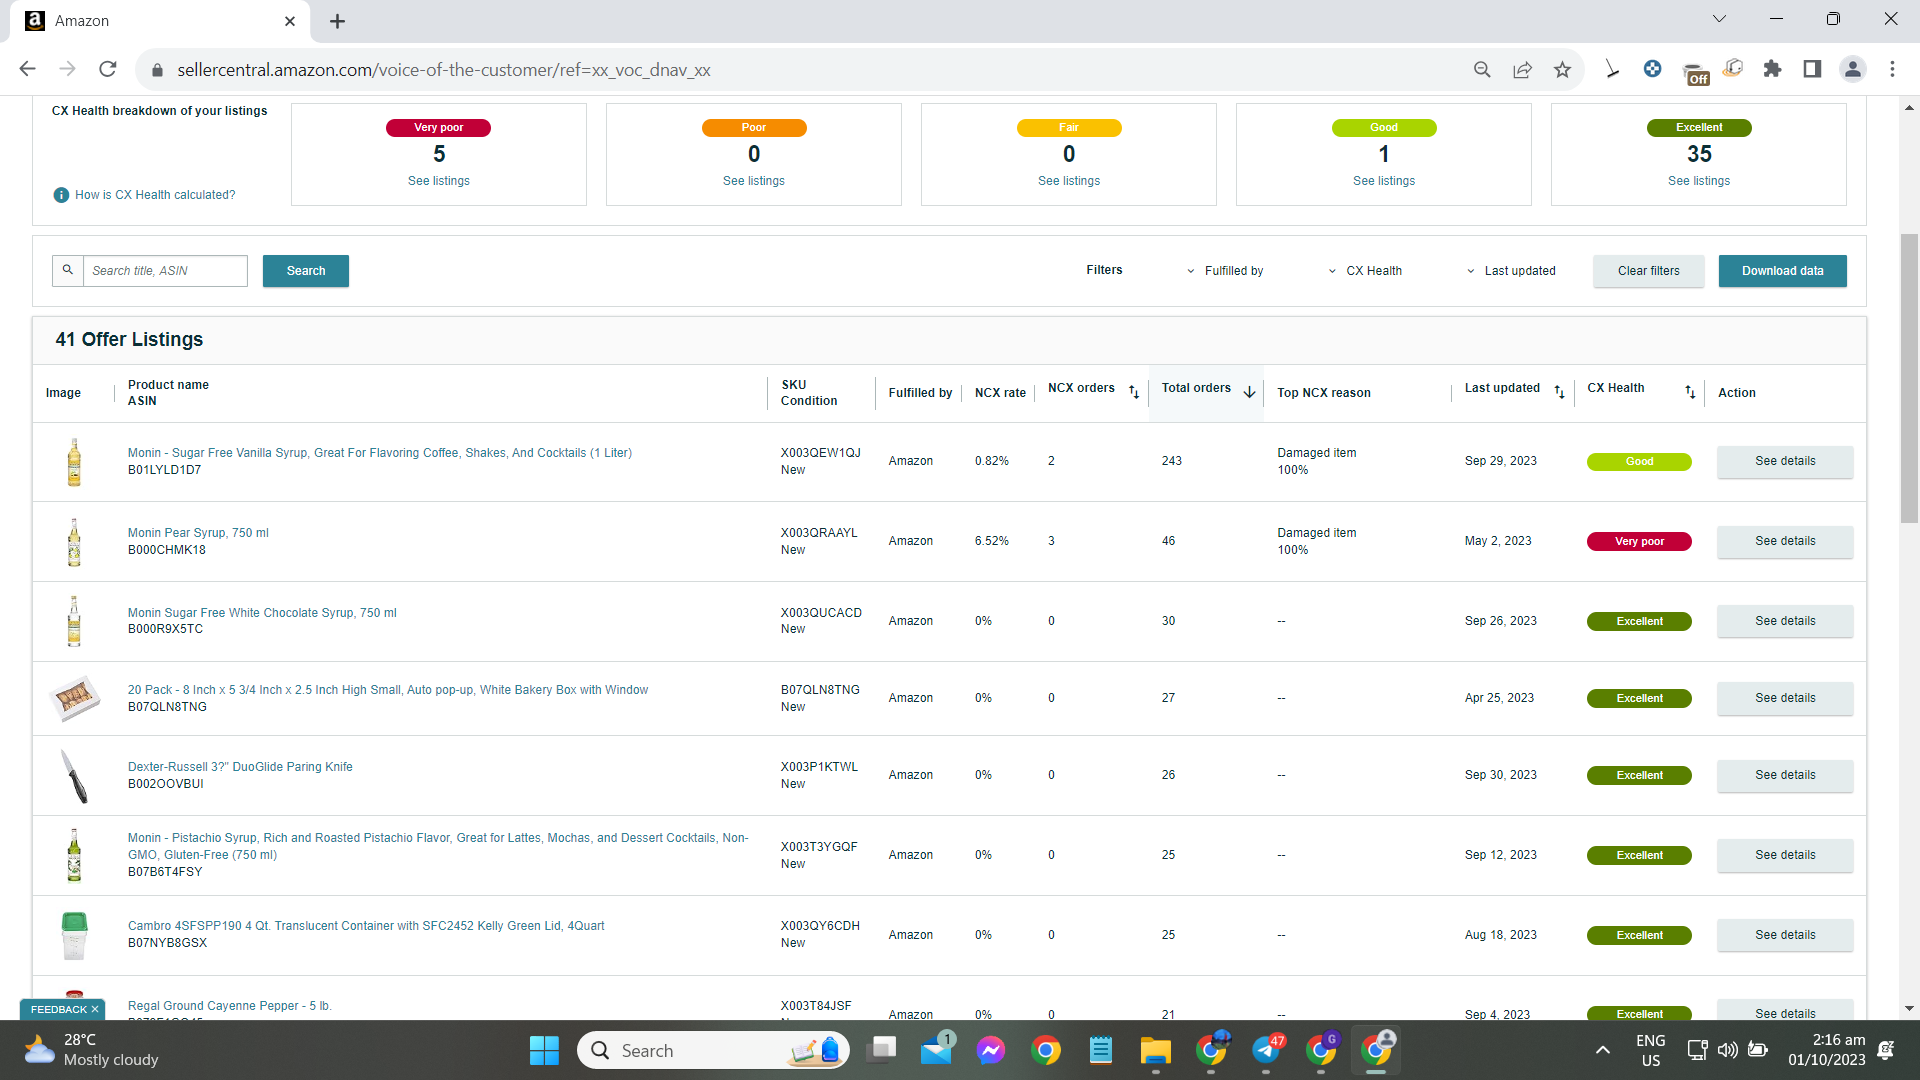The height and width of the screenshot is (1080, 1920).
Task: Click the page vertical scrollbar
Action: point(1909,378)
